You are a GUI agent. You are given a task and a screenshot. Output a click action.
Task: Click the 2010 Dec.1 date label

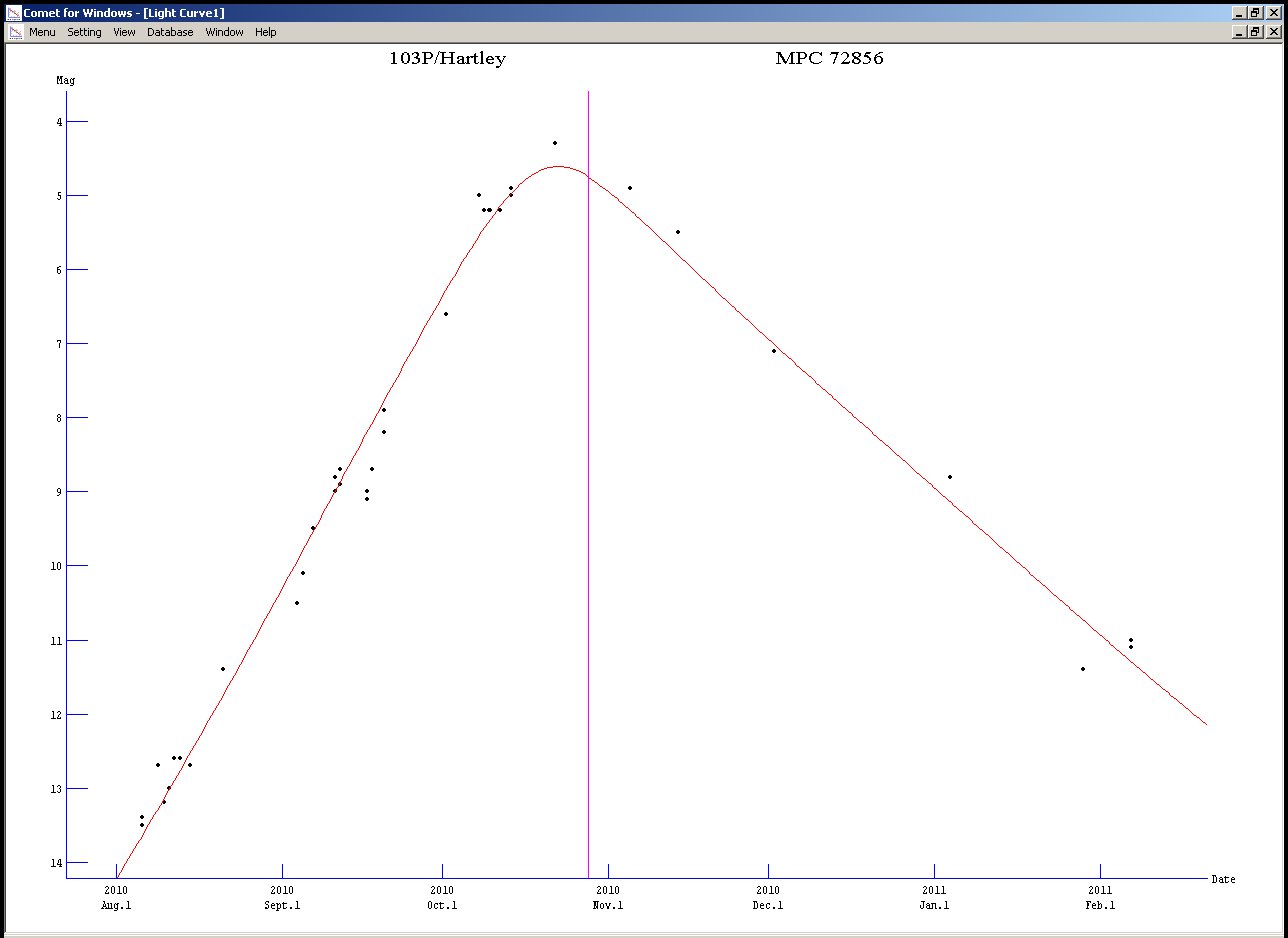[768, 897]
